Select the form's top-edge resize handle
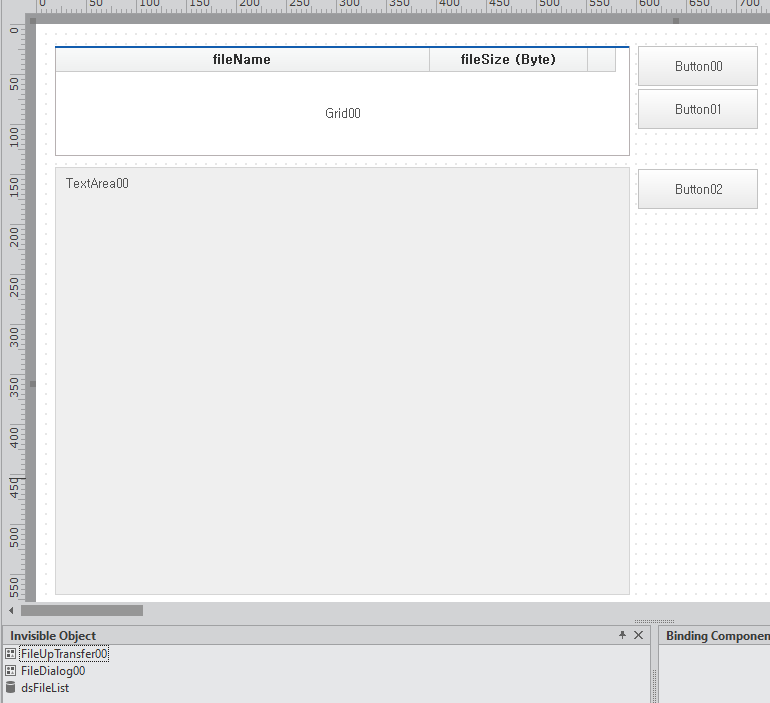 [676, 20]
